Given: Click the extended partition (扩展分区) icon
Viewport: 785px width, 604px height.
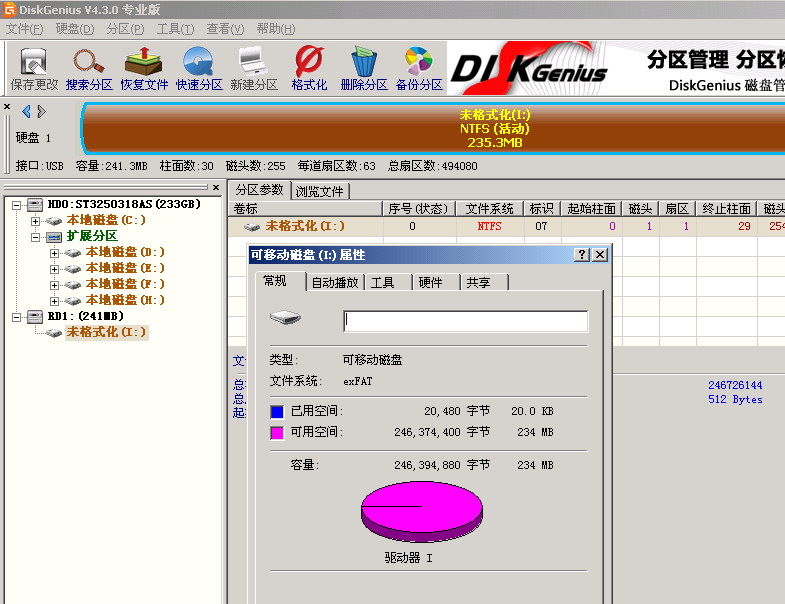Looking at the screenshot, I should pyautogui.click(x=54, y=236).
